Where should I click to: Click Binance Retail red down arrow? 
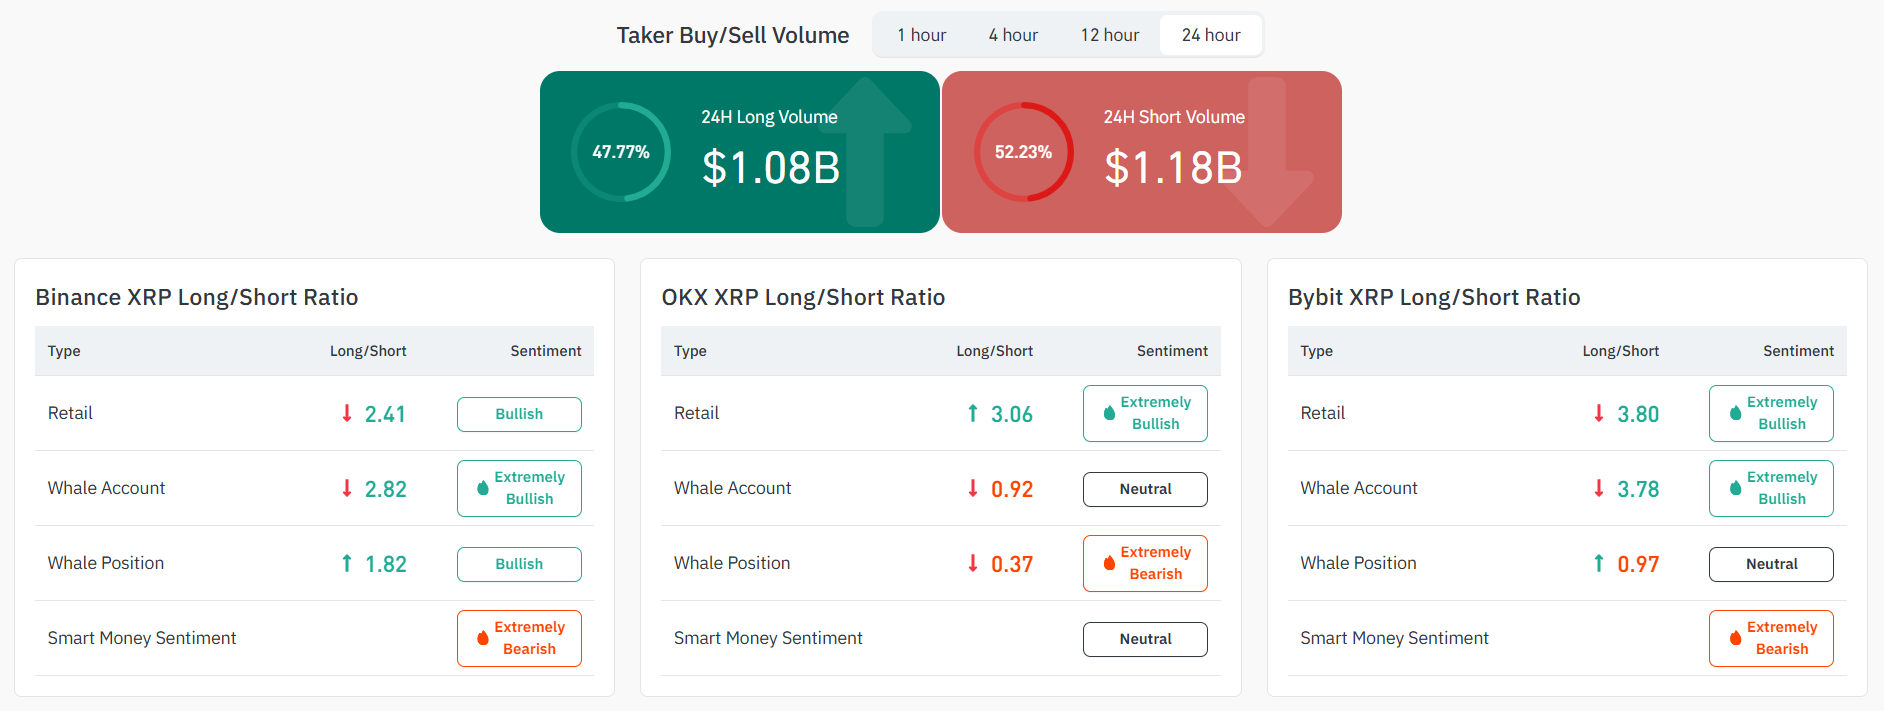click(347, 413)
